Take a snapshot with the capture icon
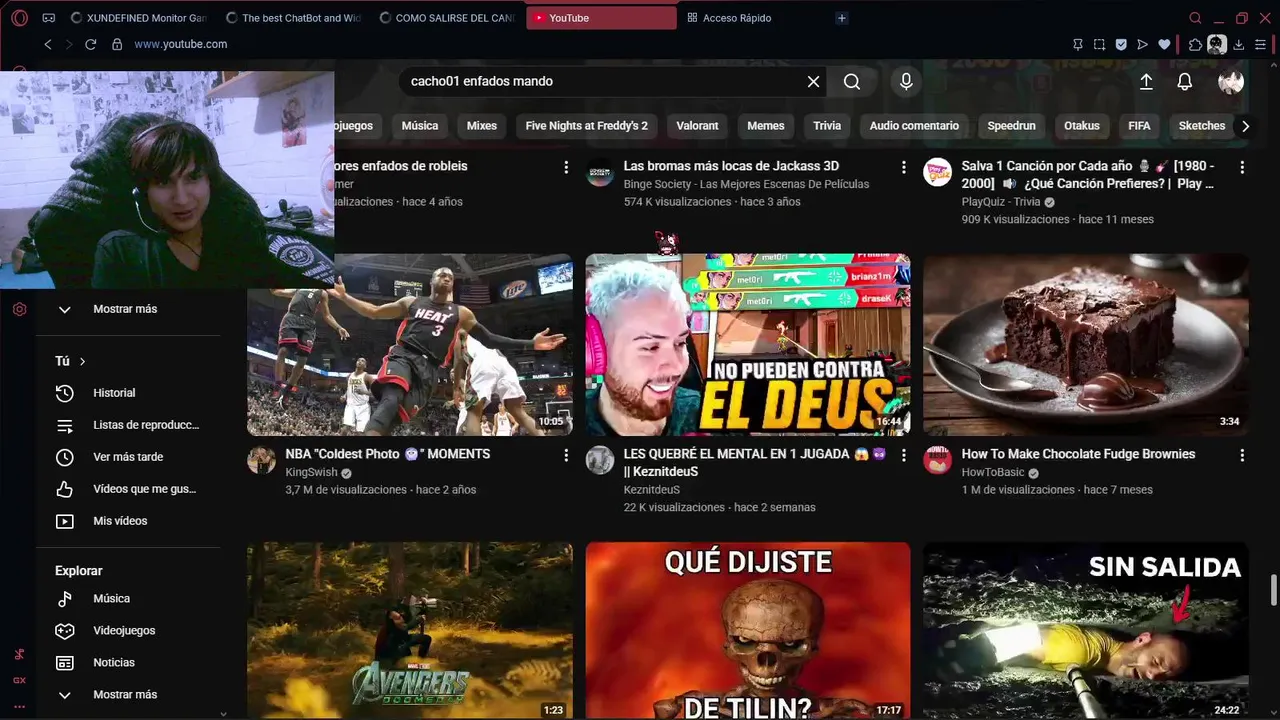This screenshot has height=720, width=1280. tap(1099, 44)
